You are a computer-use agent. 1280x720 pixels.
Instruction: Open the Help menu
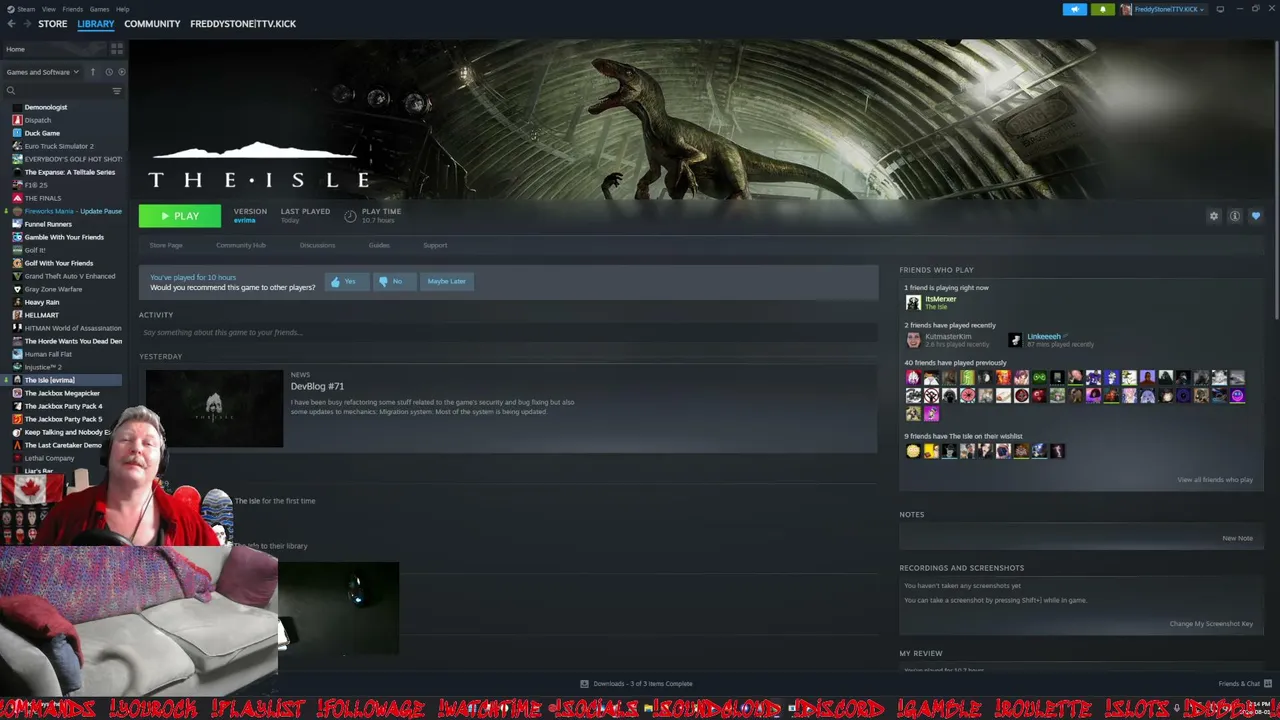click(x=122, y=9)
